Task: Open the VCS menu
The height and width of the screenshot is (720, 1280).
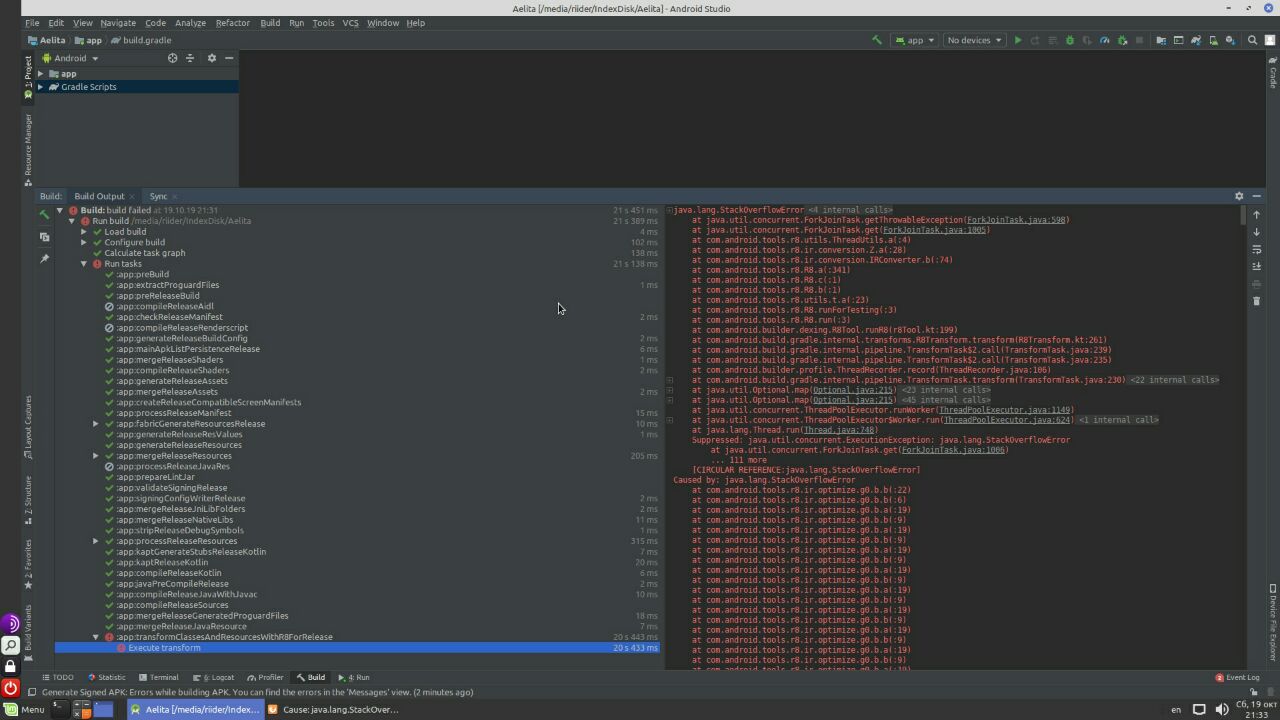Action: [350, 22]
